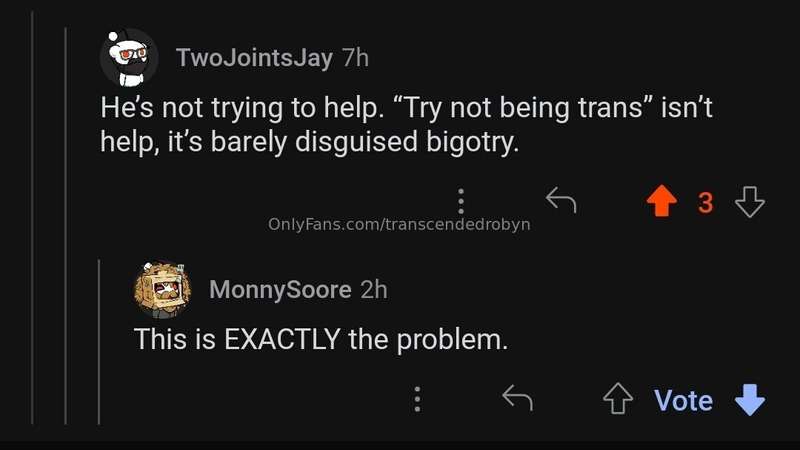Reply to MonnySoore's comment

(517, 398)
